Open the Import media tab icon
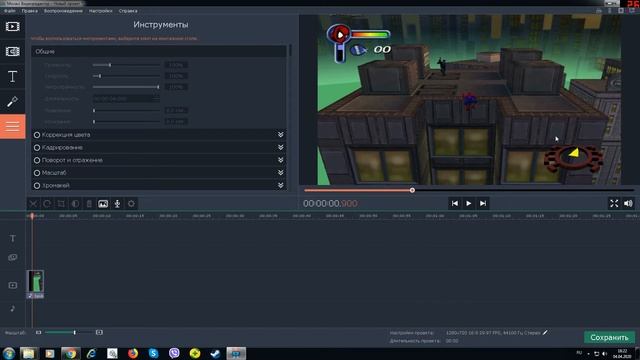 [x=12, y=27]
